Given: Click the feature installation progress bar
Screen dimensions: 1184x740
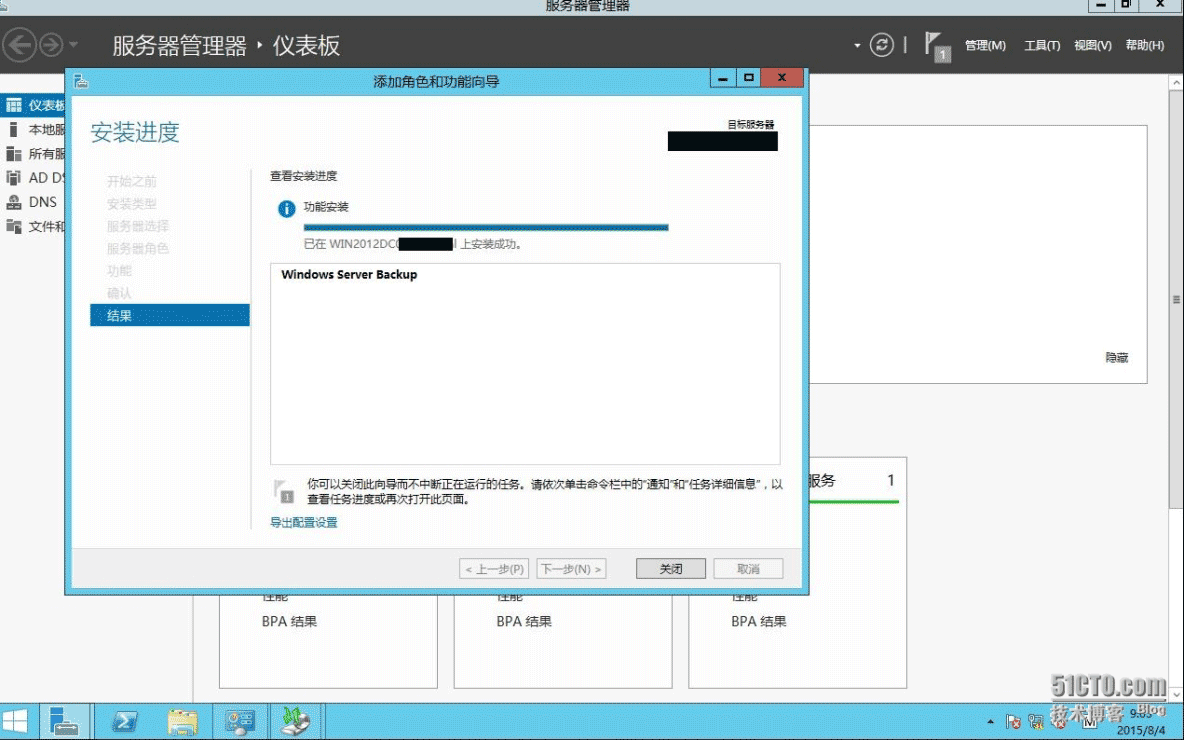Looking at the screenshot, I should 486,227.
